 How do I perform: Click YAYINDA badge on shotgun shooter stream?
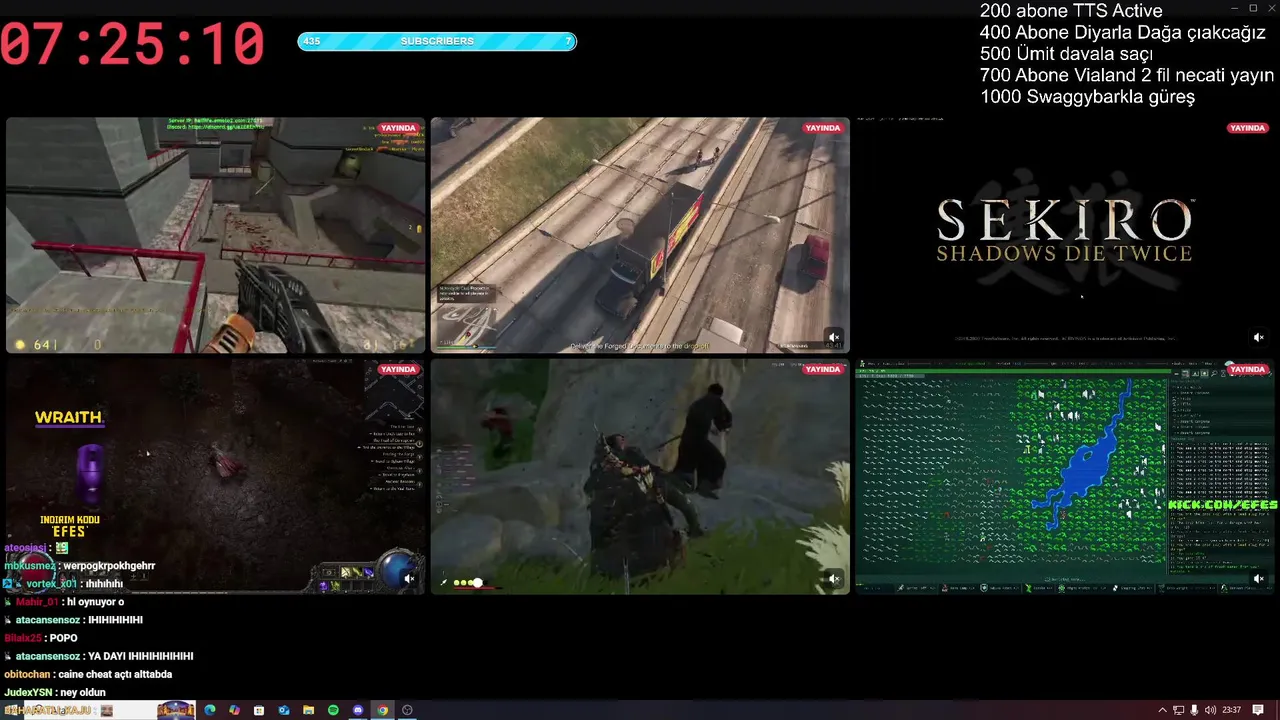[x=398, y=128]
